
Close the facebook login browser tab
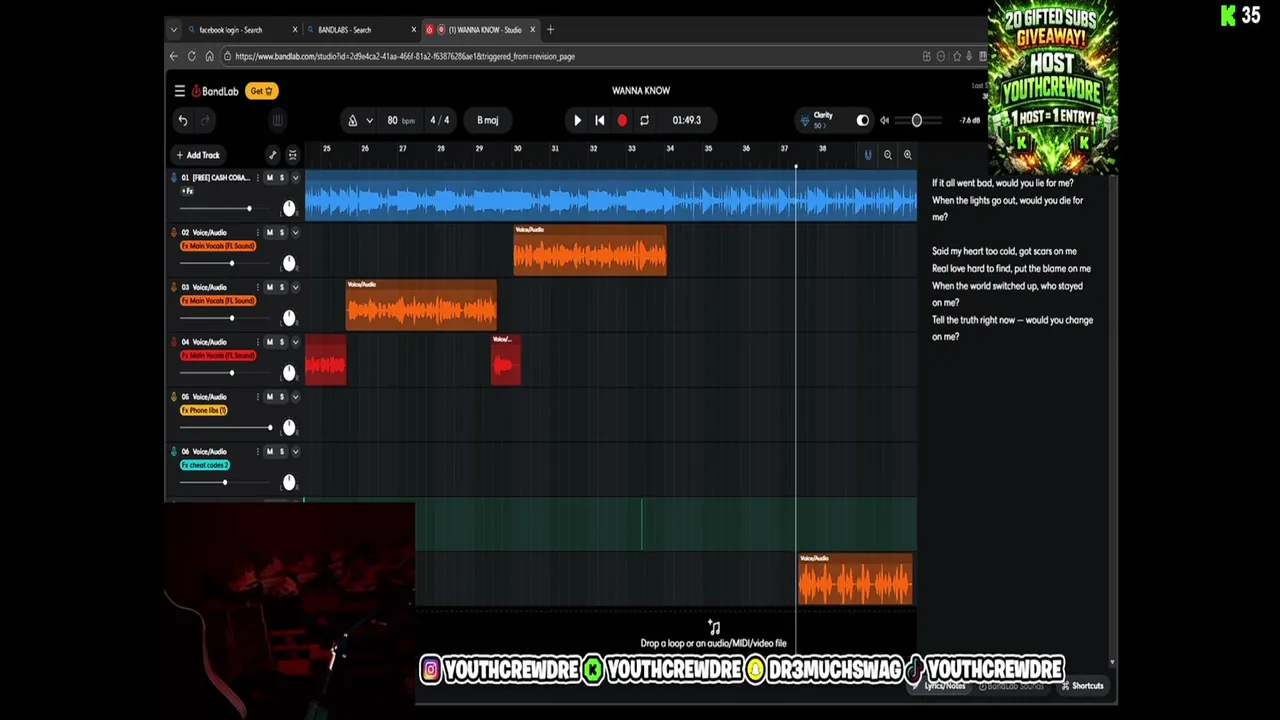(295, 30)
